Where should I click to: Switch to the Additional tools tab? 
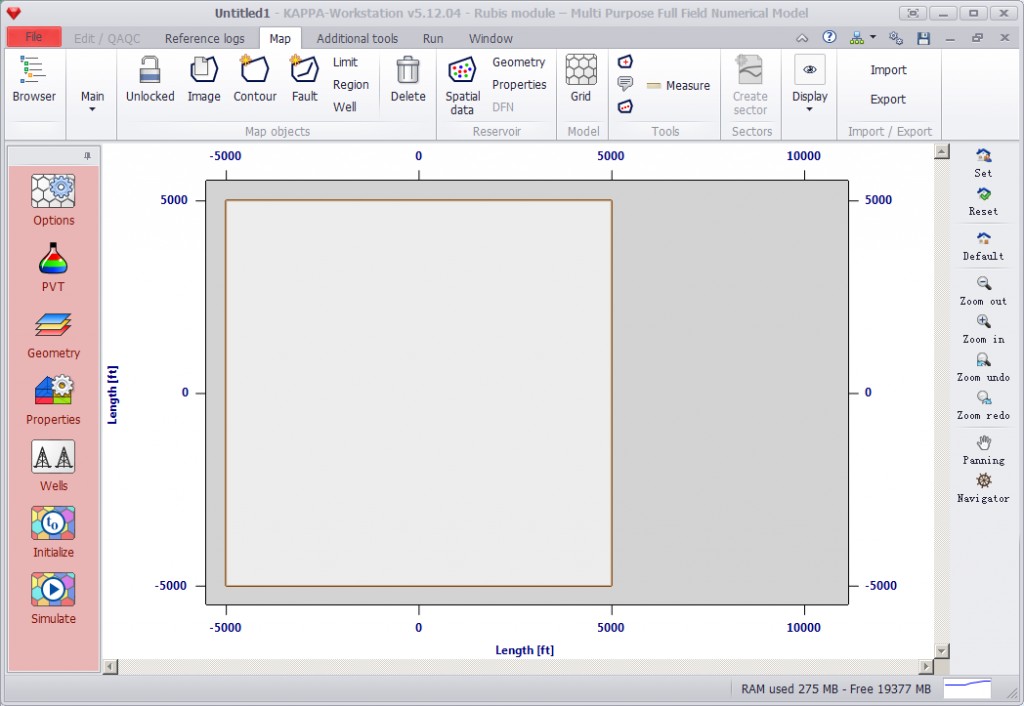(x=357, y=39)
